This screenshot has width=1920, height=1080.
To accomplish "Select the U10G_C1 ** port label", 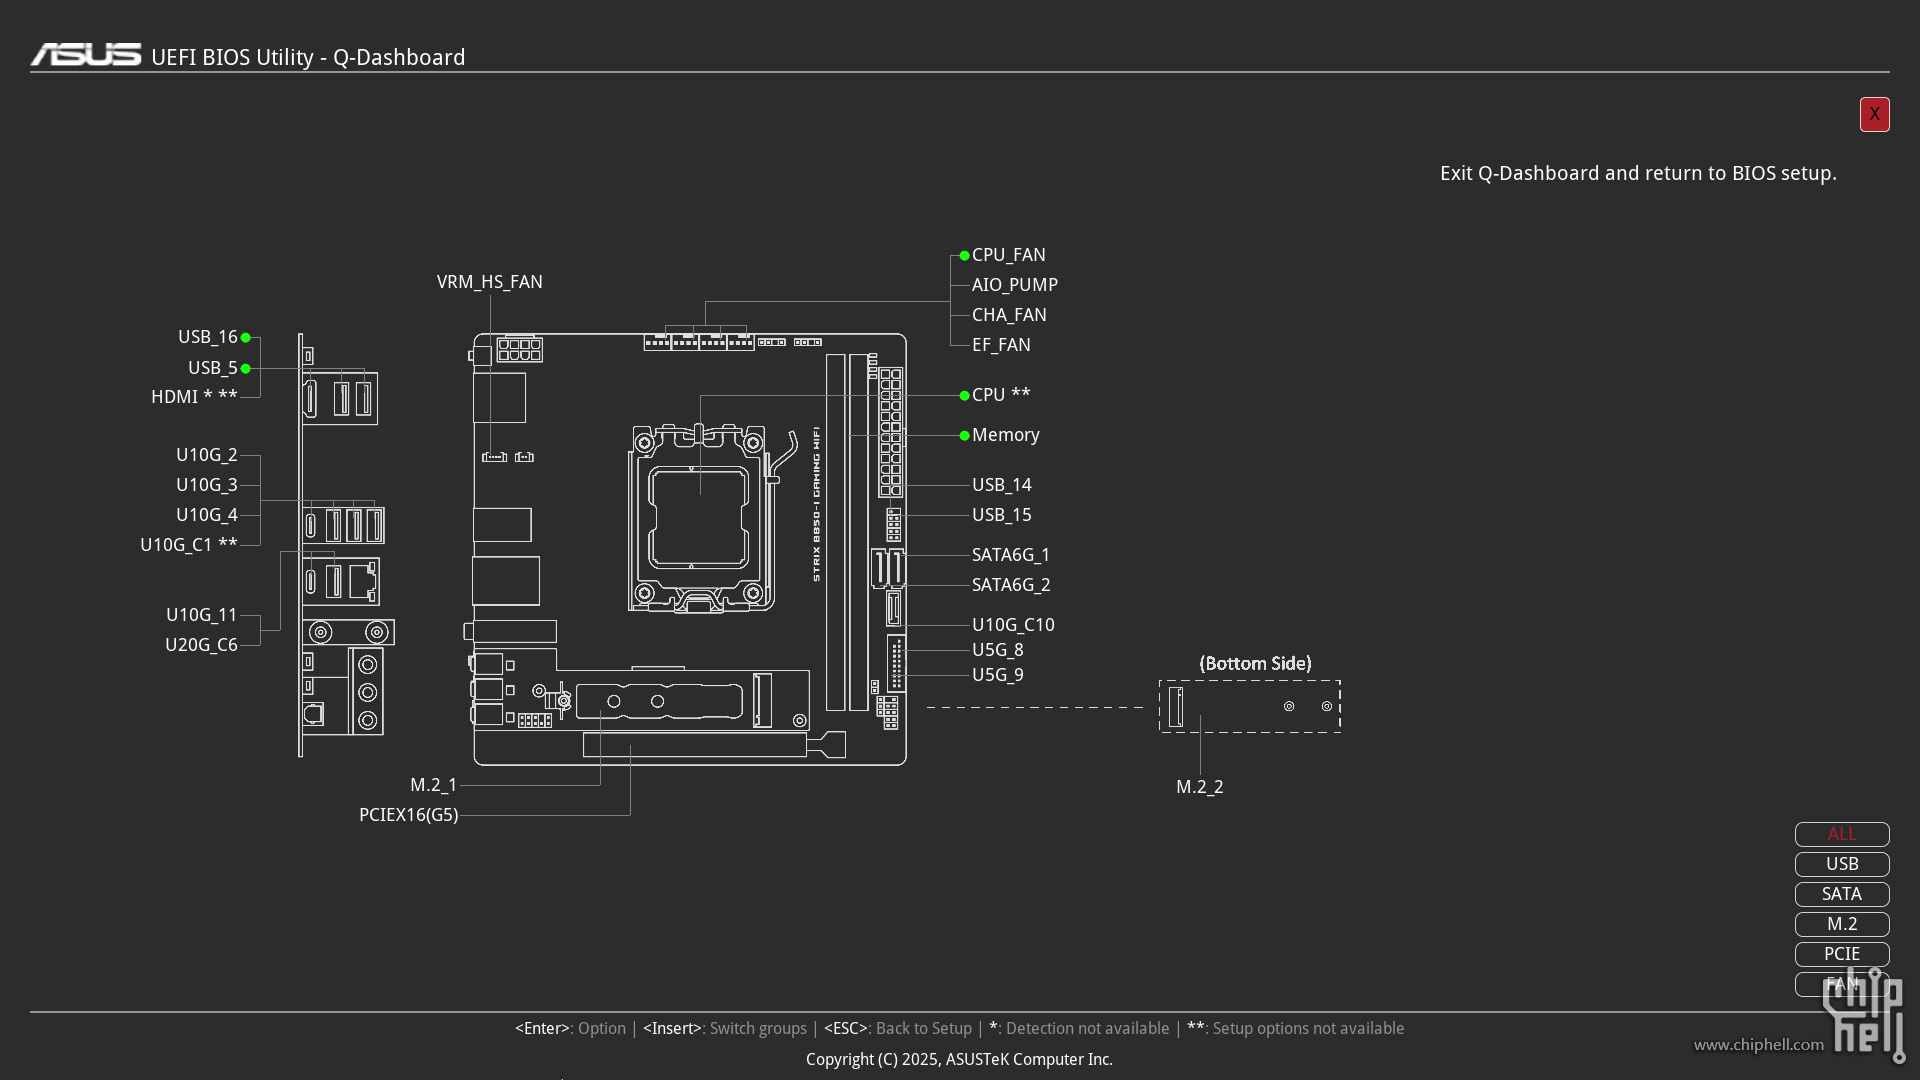I will [x=189, y=545].
